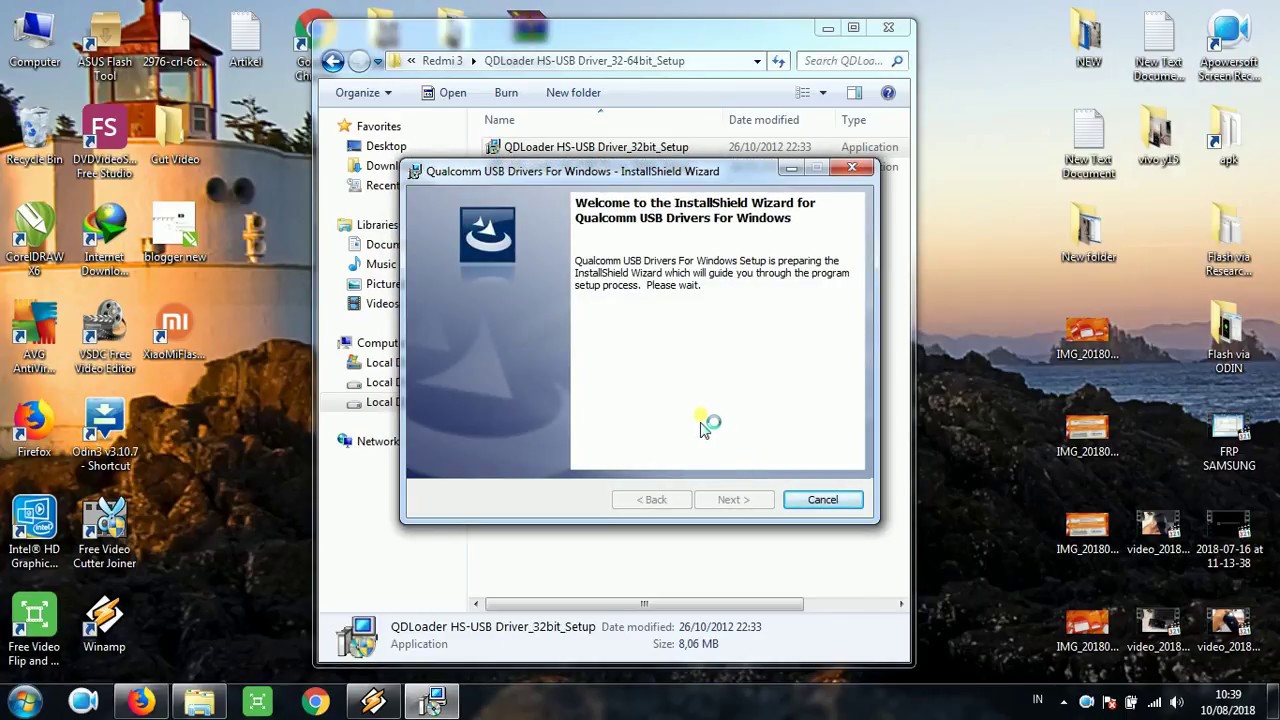Viewport: 1280px width, 720px height.
Task: Open the Start menu orb
Action: [x=26, y=702]
